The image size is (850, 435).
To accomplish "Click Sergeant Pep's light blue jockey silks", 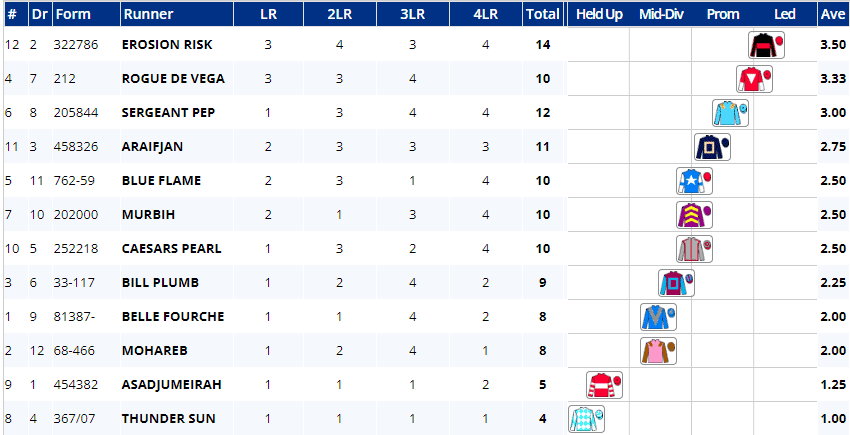I will pyautogui.click(x=728, y=113).
